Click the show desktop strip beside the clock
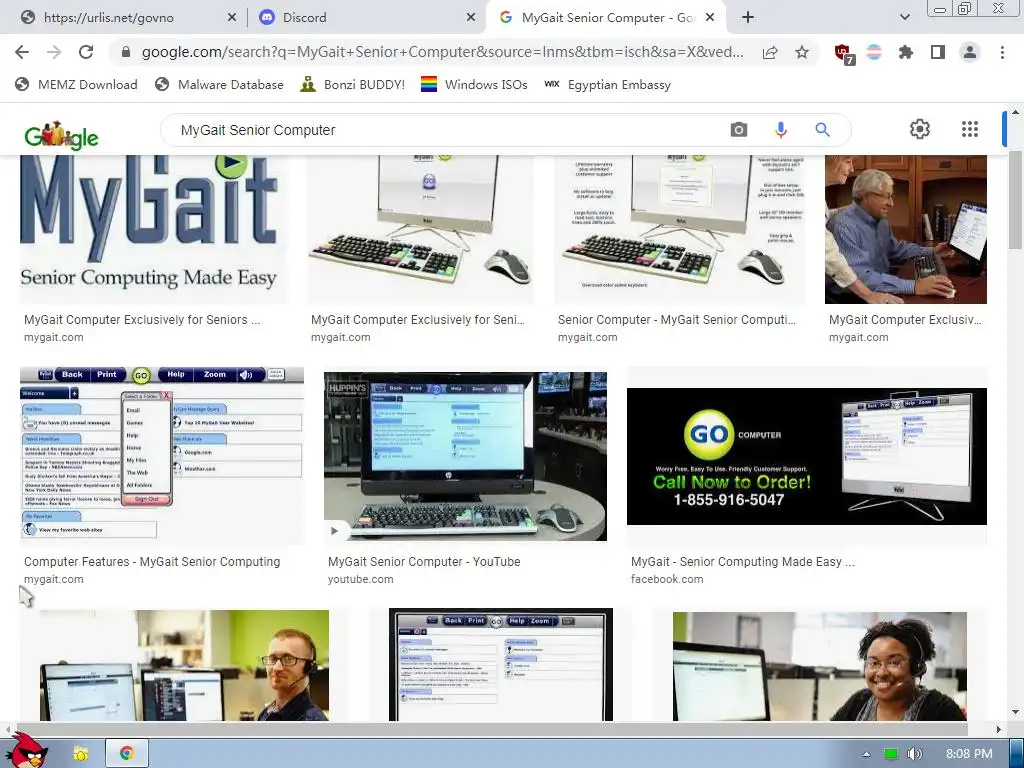Screen dimensions: 1024x768 pos(1016,754)
